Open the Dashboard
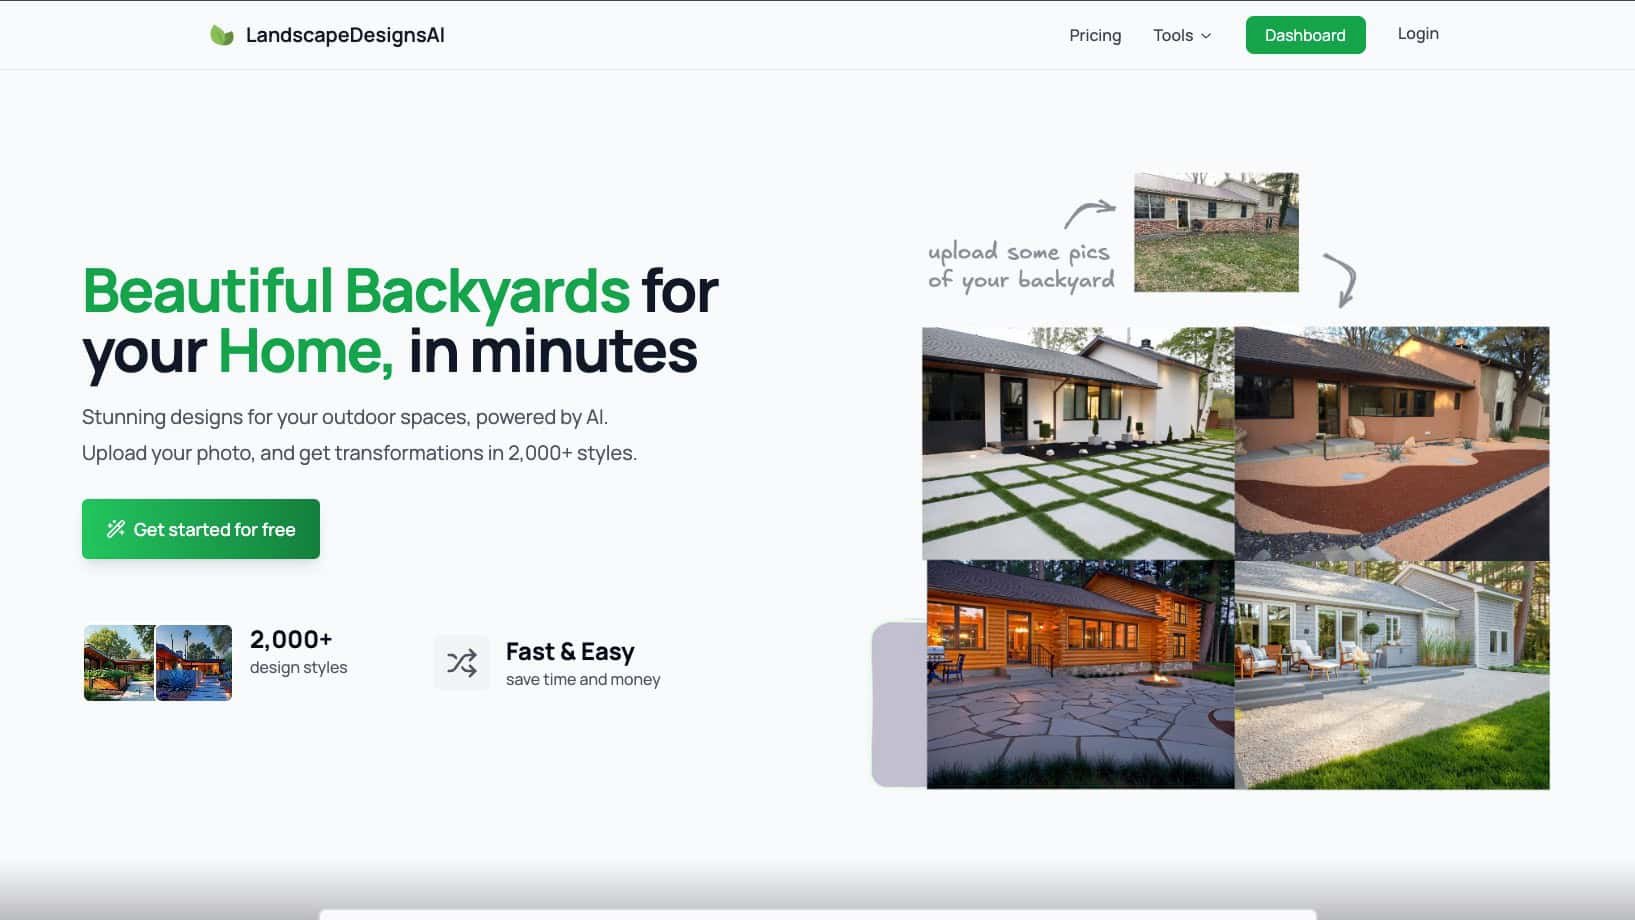 pos(1305,34)
